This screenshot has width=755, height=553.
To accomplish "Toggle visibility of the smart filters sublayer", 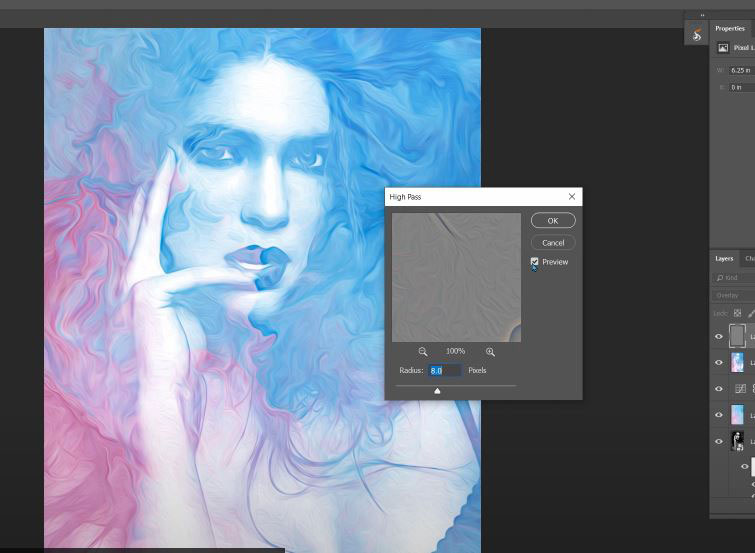I will 744,466.
